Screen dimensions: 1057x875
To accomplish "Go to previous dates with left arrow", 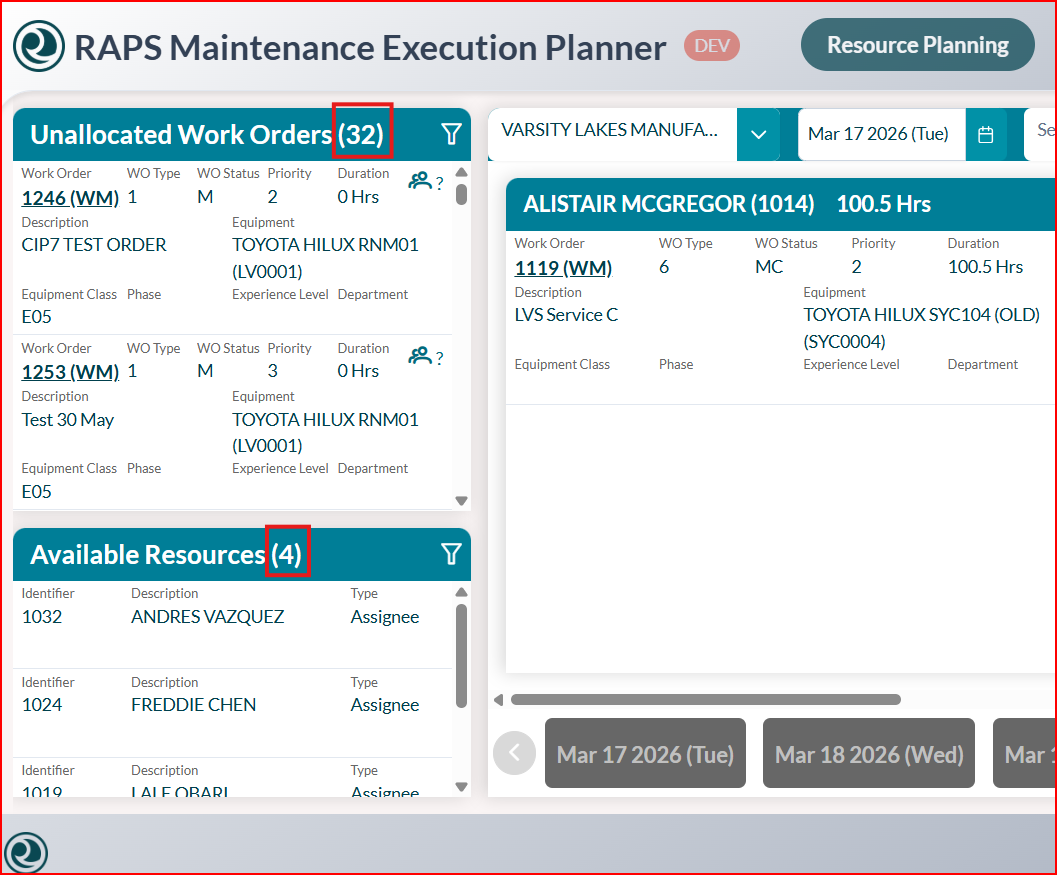I will click(514, 752).
